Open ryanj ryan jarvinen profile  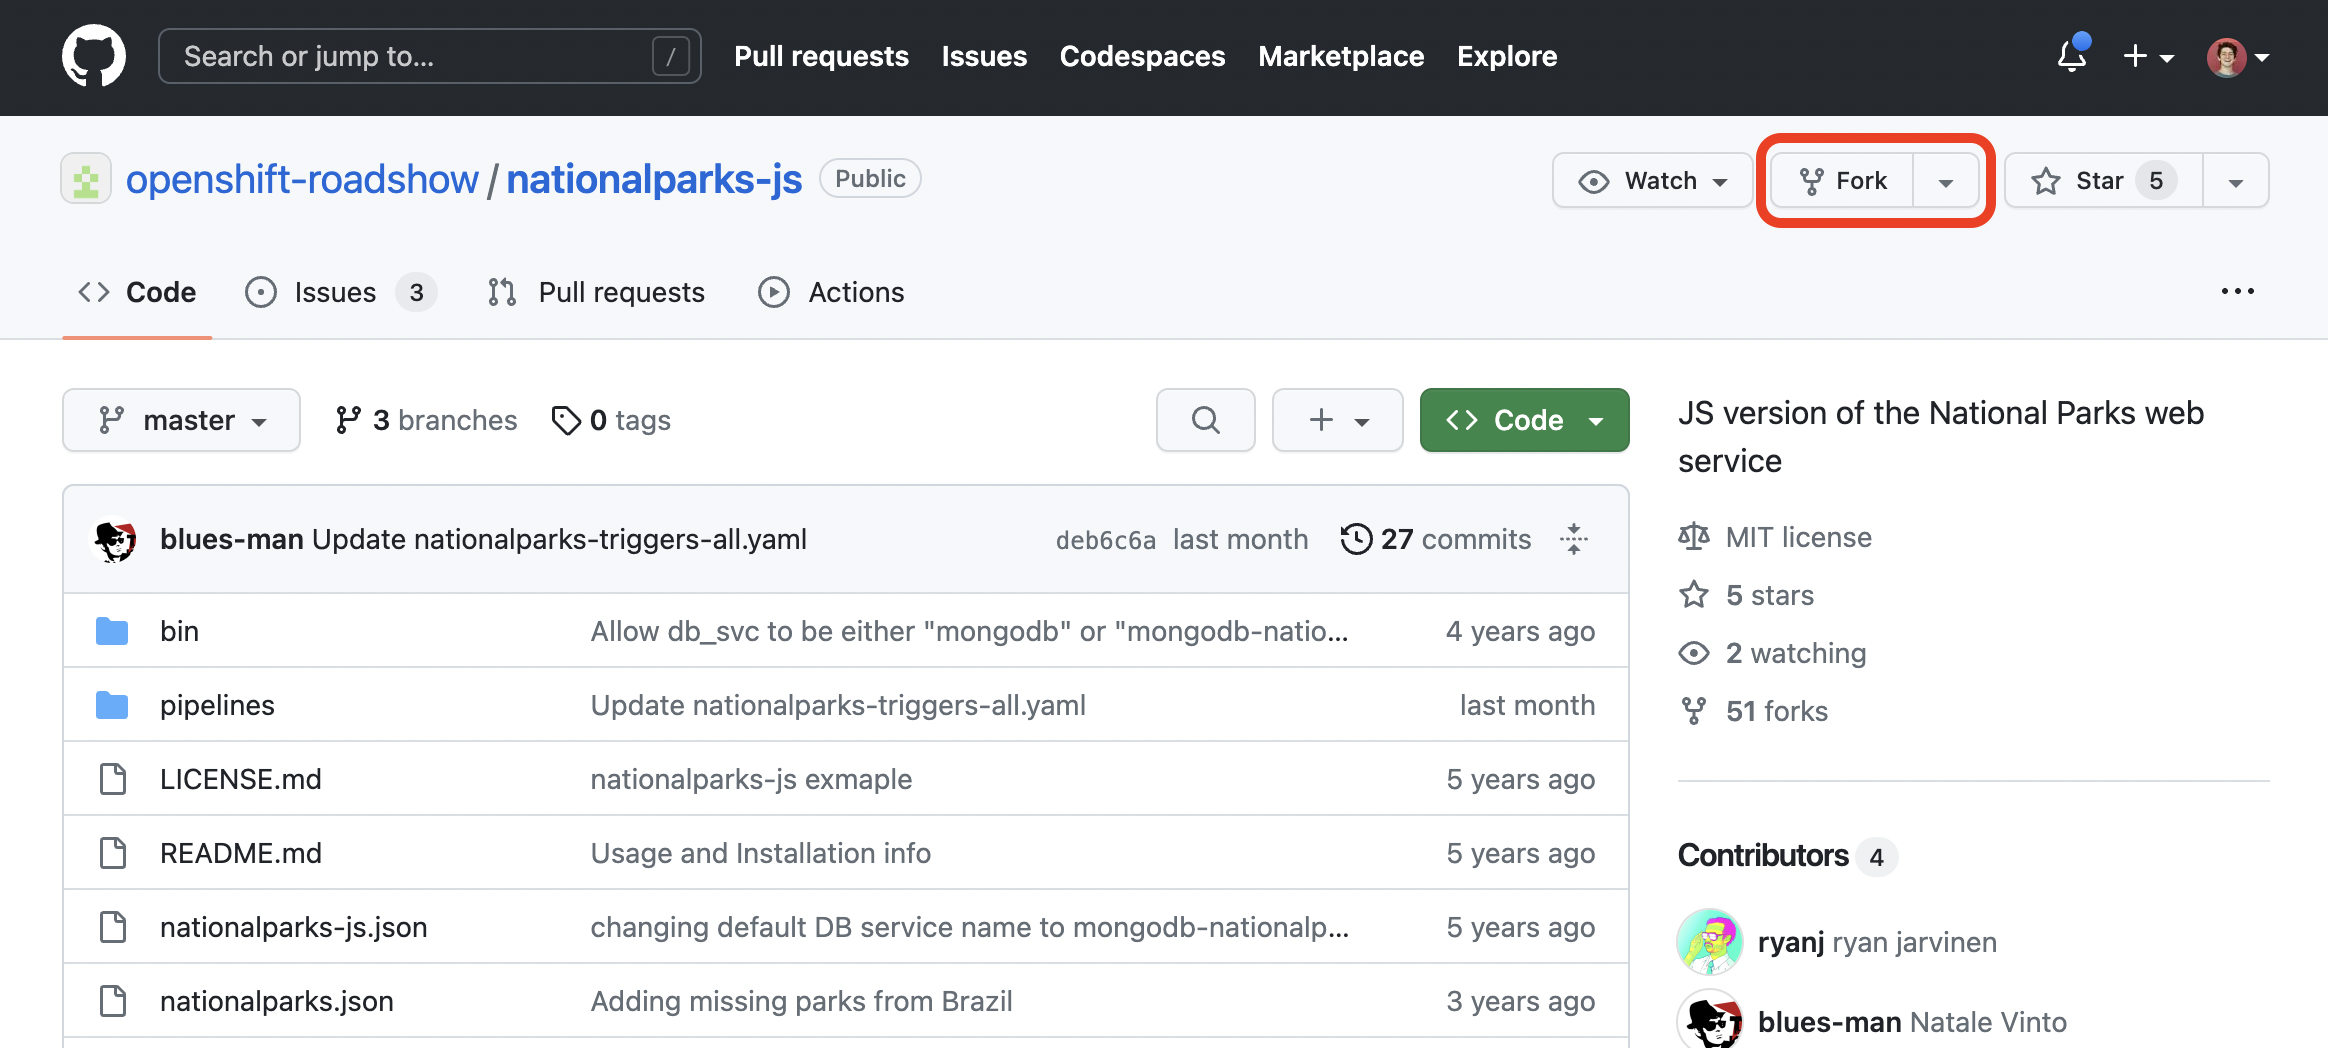tap(1877, 942)
